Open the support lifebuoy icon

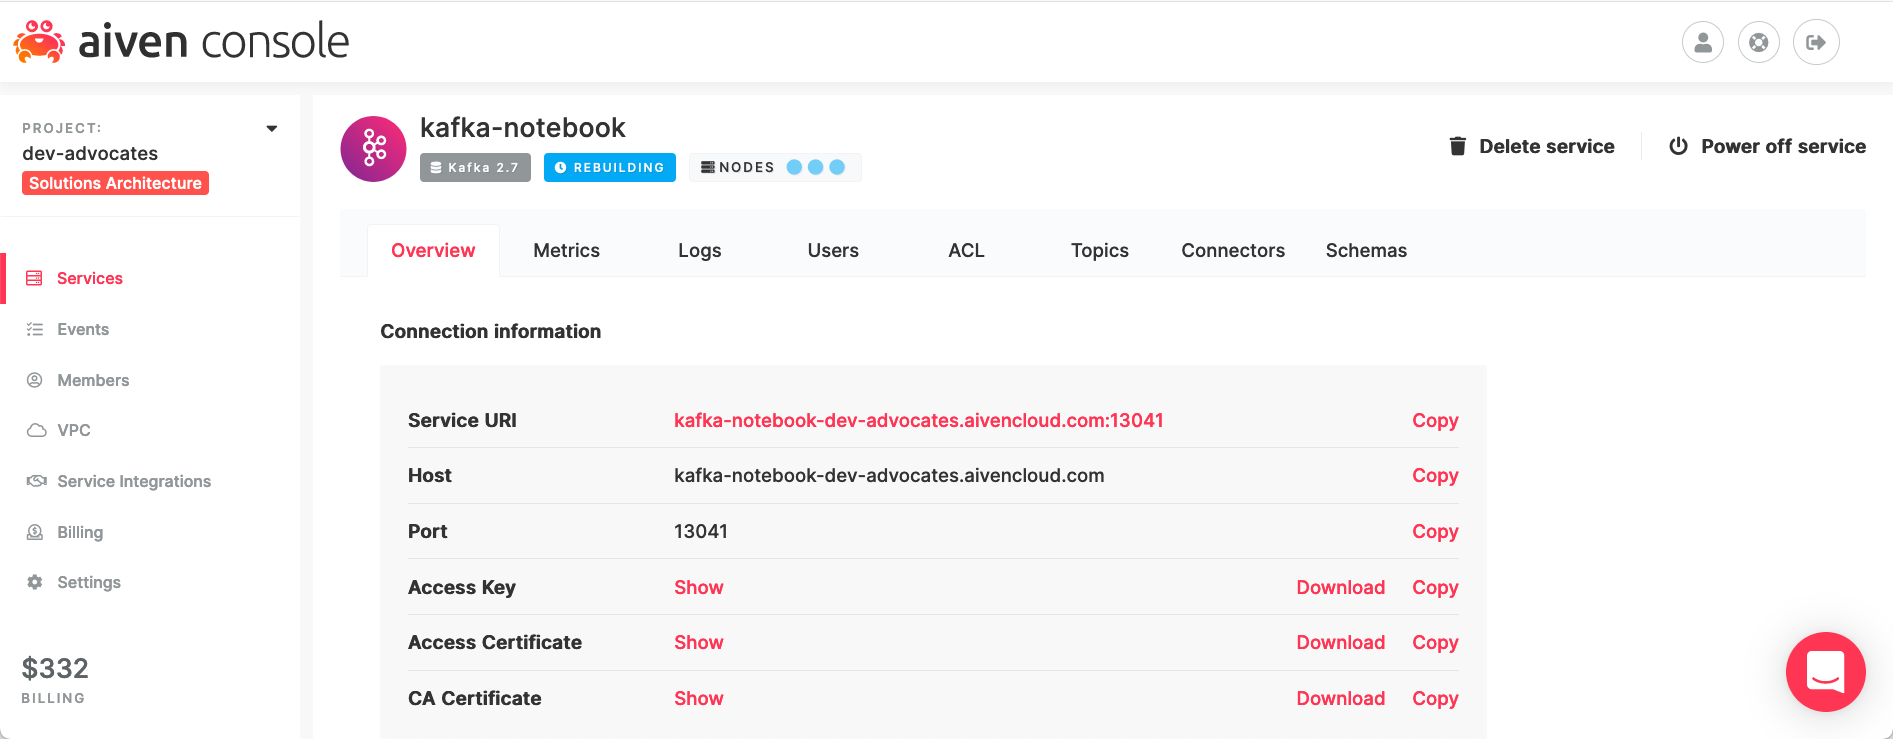tap(1759, 42)
